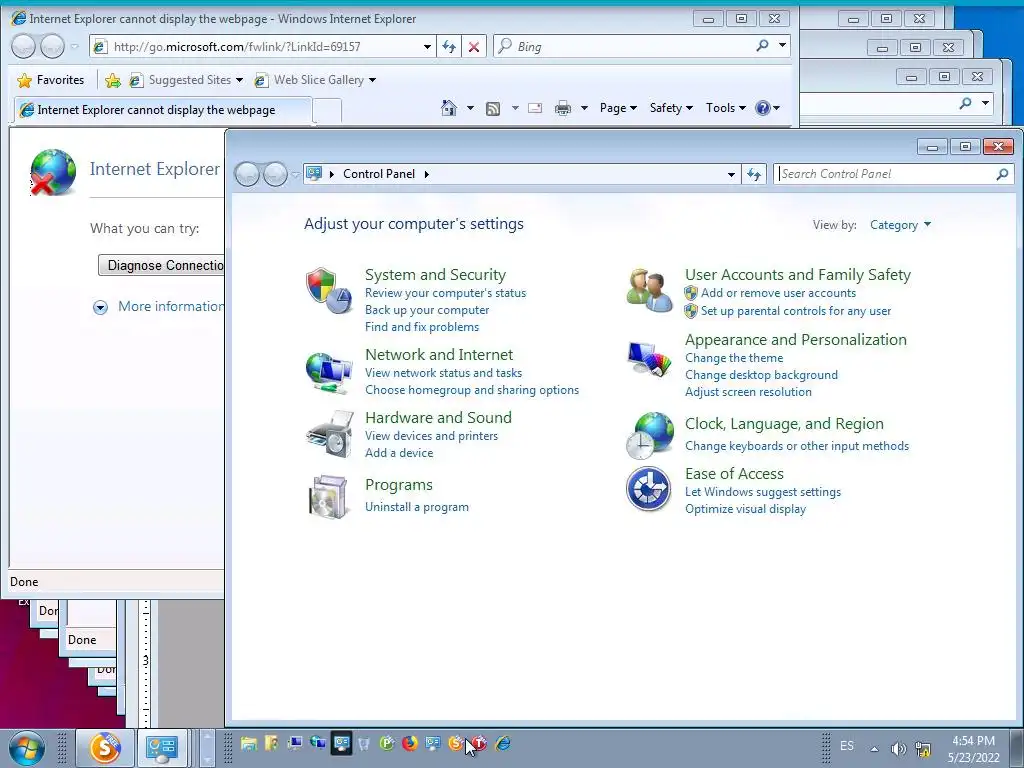Open Internet Explorer Page menu
1024x768 pixels.
point(618,108)
